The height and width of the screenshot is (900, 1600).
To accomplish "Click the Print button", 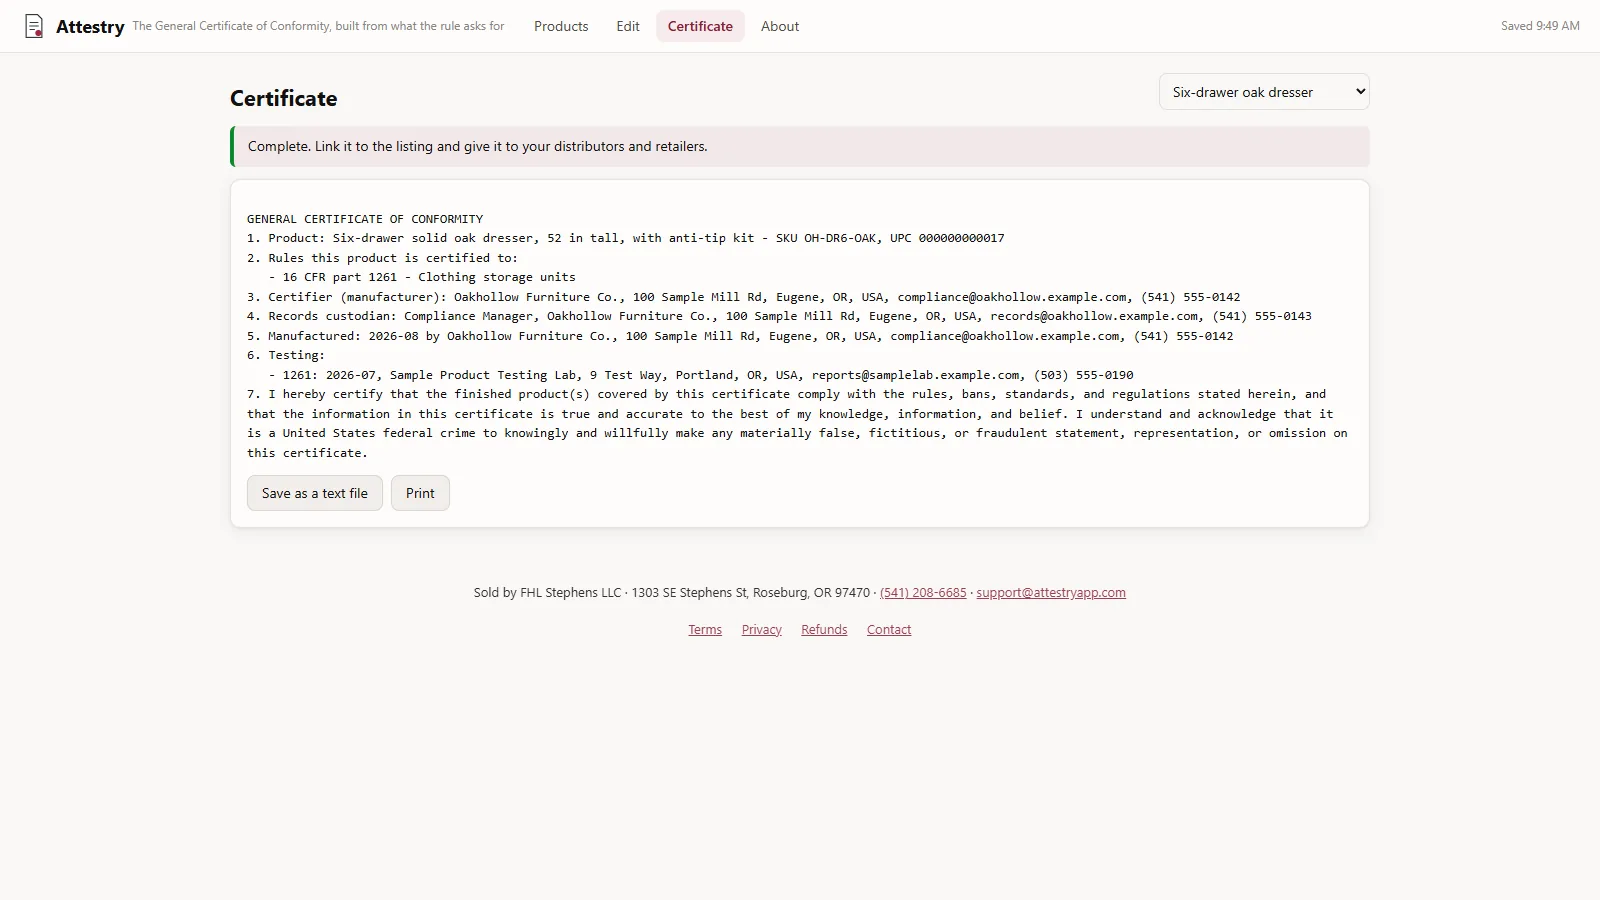I will point(420,493).
